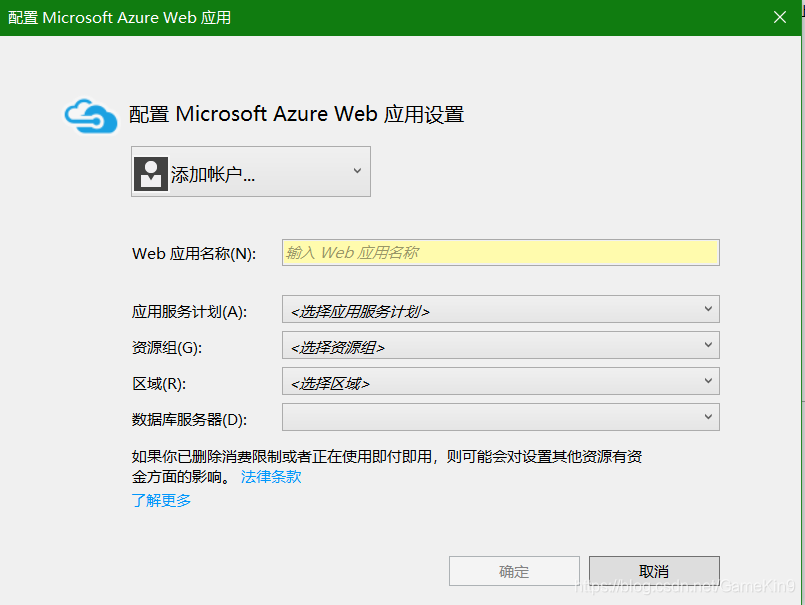Image resolution: width=805 pixels, height=605 pixels.
Task: Click the 配置 Microsoft Azure Web 应用设置 heading
Action: [x=296, y=114]
